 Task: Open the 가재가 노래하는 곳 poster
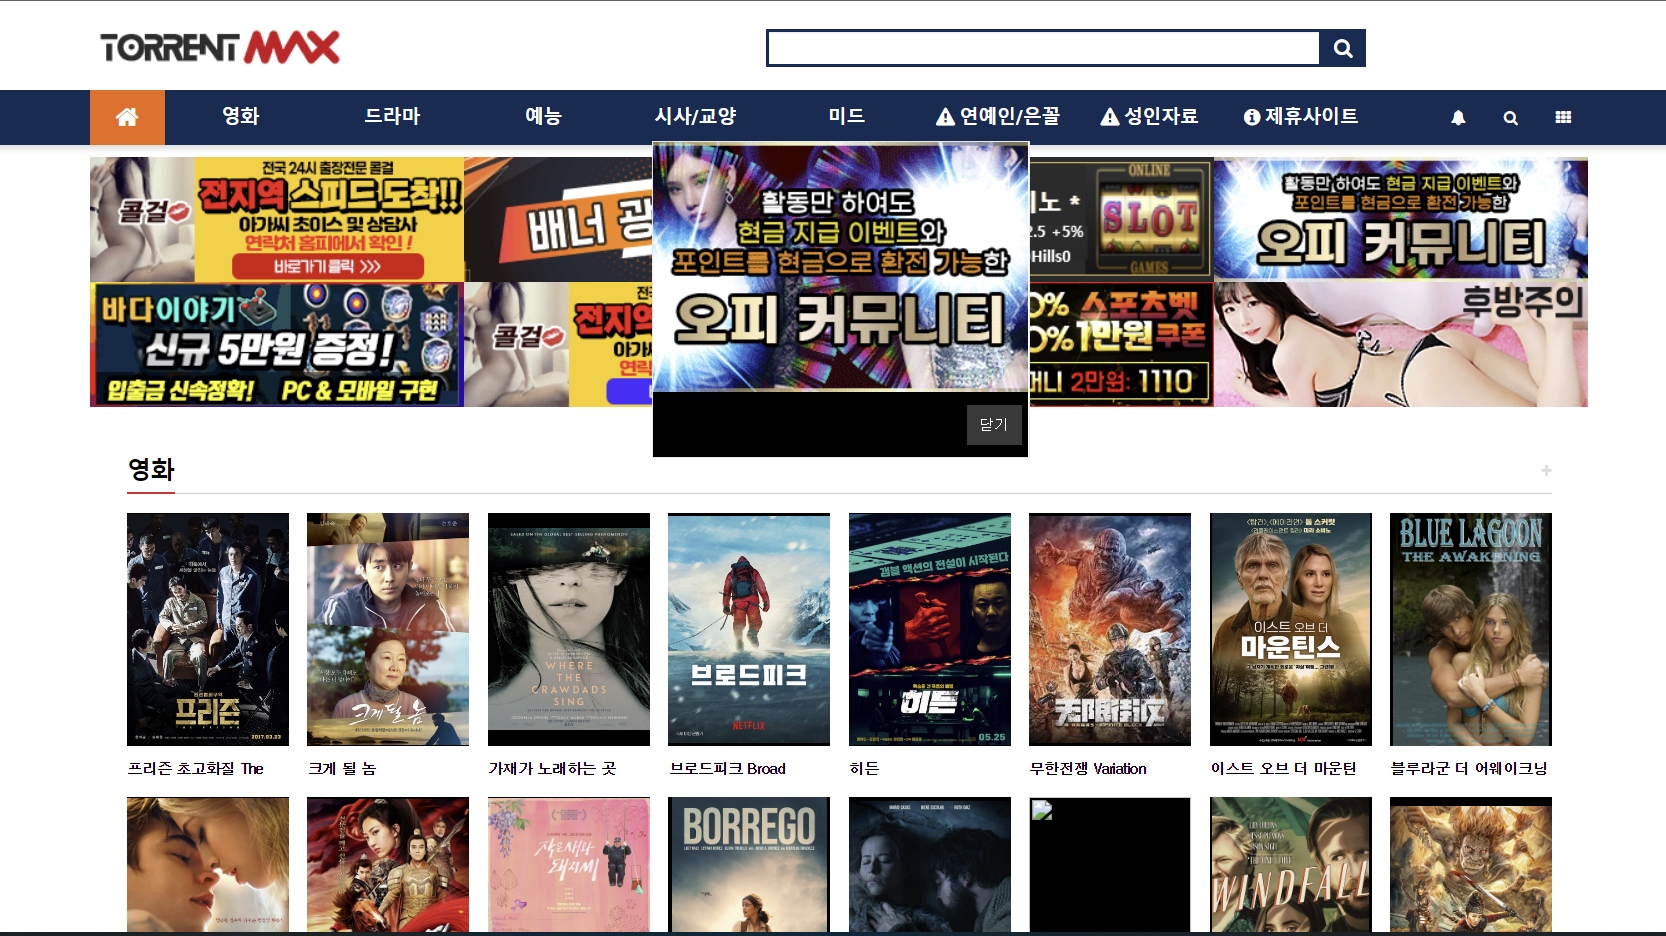click(569, 629)
